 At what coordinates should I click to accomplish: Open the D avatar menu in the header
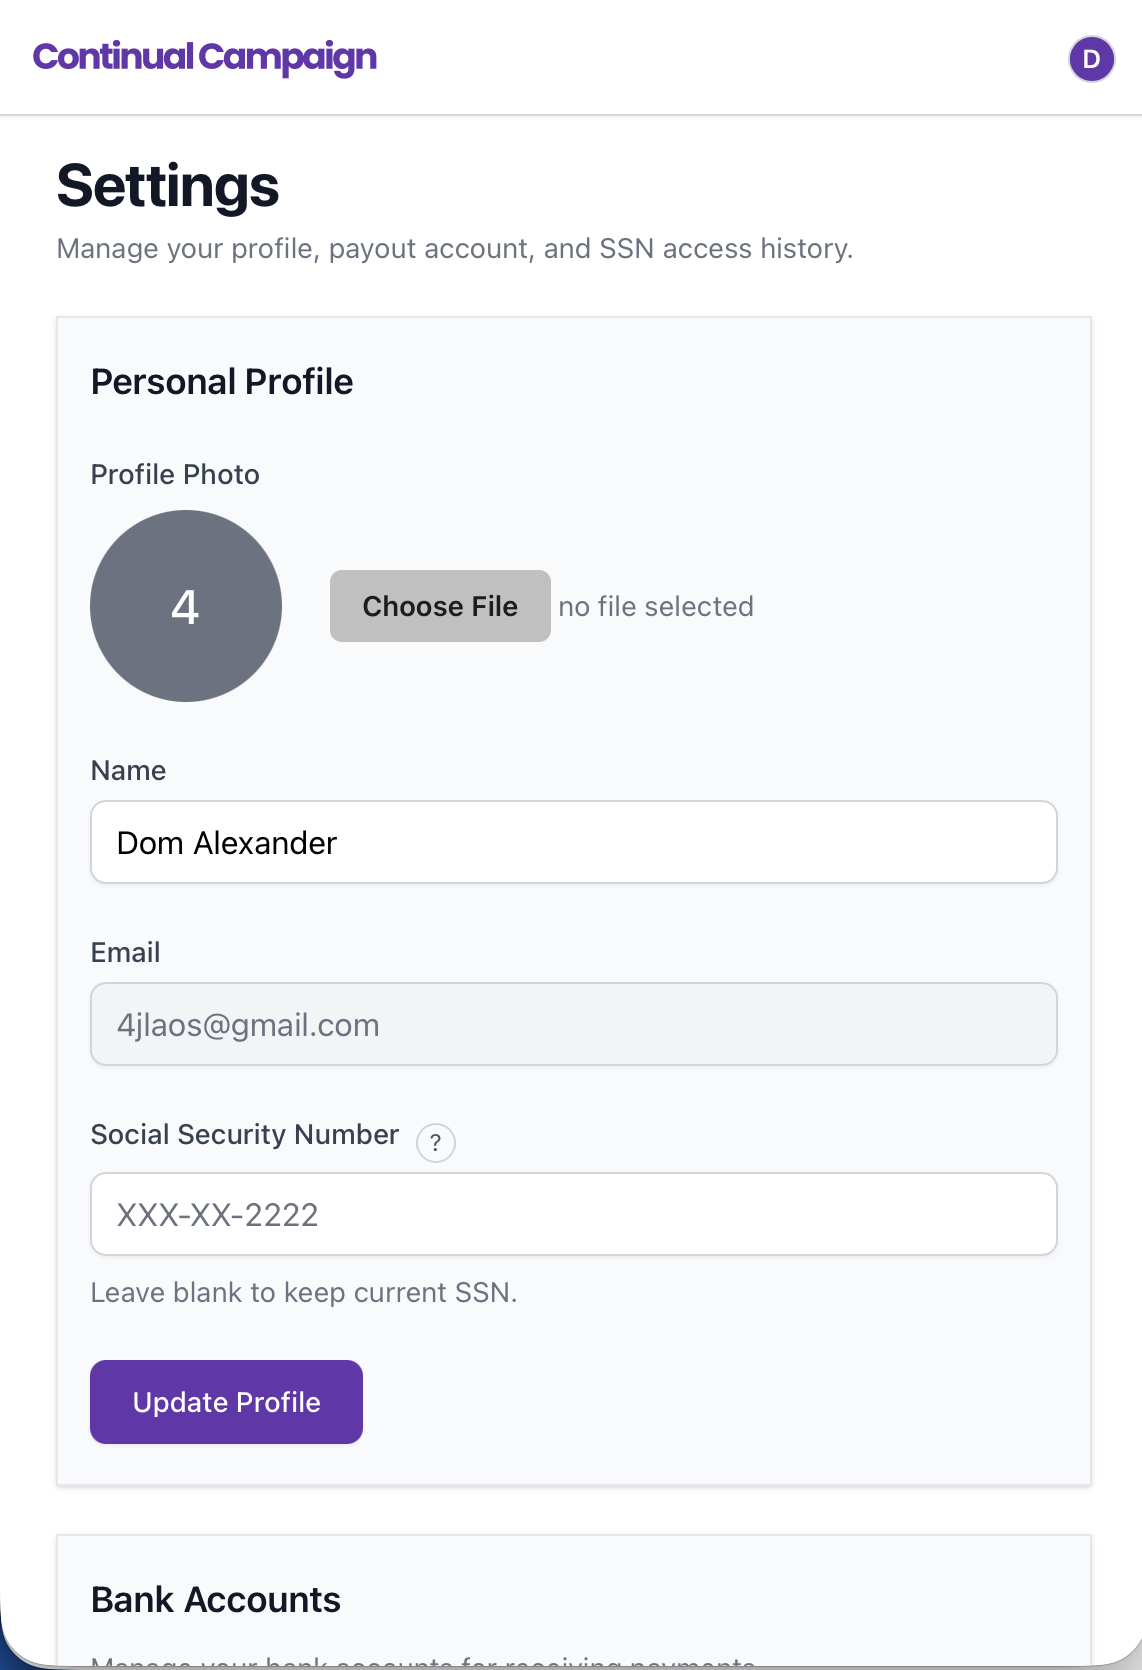(1090, 59)
